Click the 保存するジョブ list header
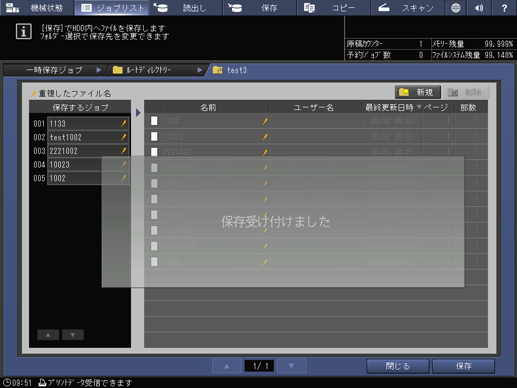The height and width of the screenshot is (388, 517). (x=80, y=107)
